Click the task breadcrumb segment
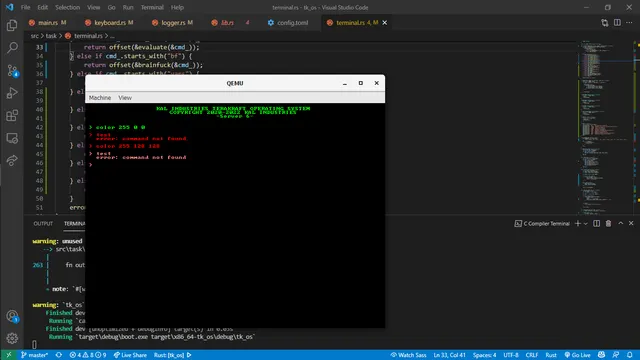This screenshot has height=360, width=640. 51,36
